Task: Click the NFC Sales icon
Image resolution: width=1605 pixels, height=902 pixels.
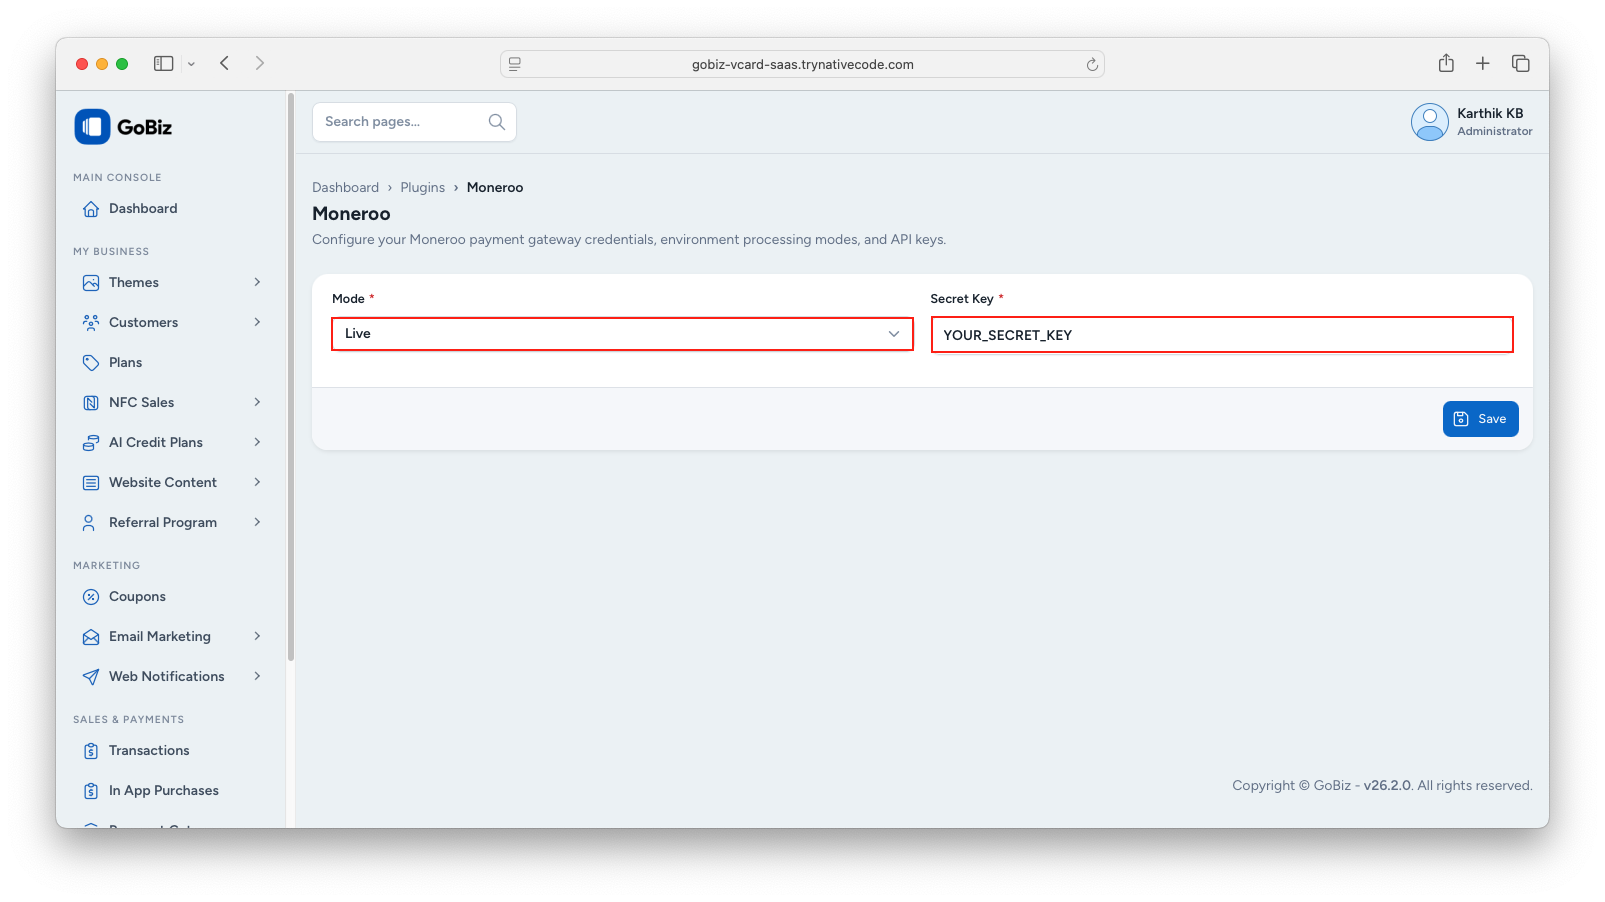Action: pos(91,403)
